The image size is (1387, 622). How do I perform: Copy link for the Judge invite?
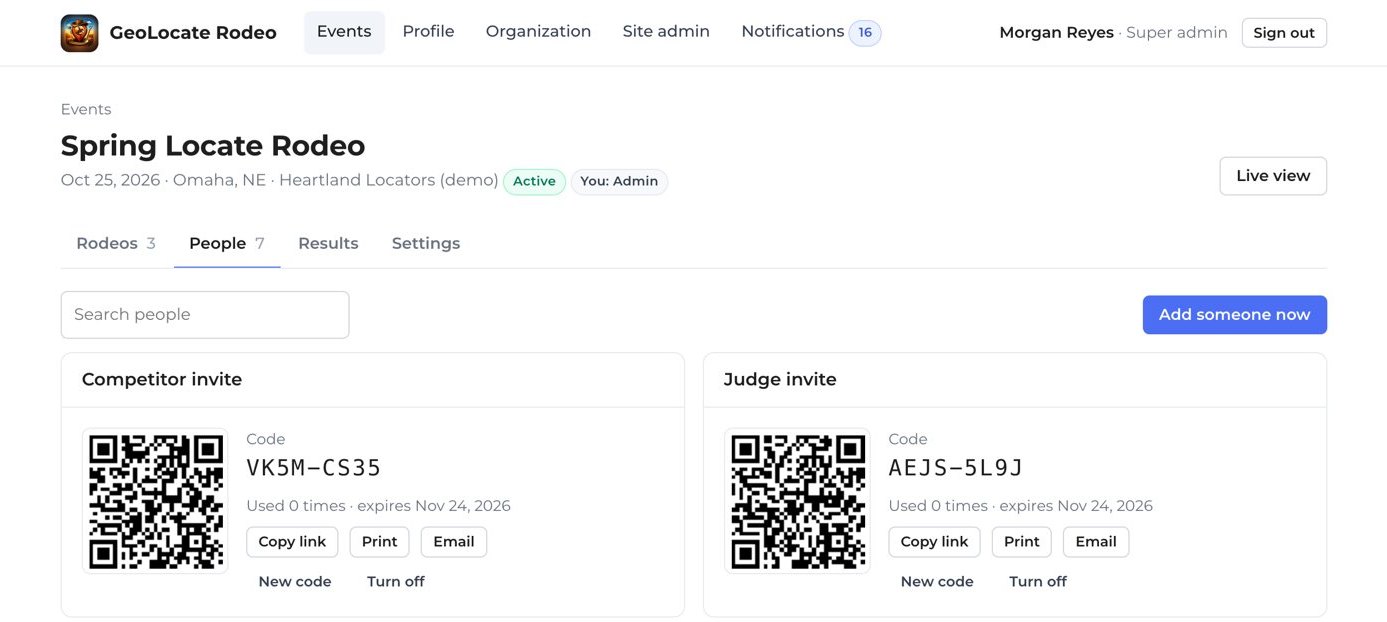934,542
